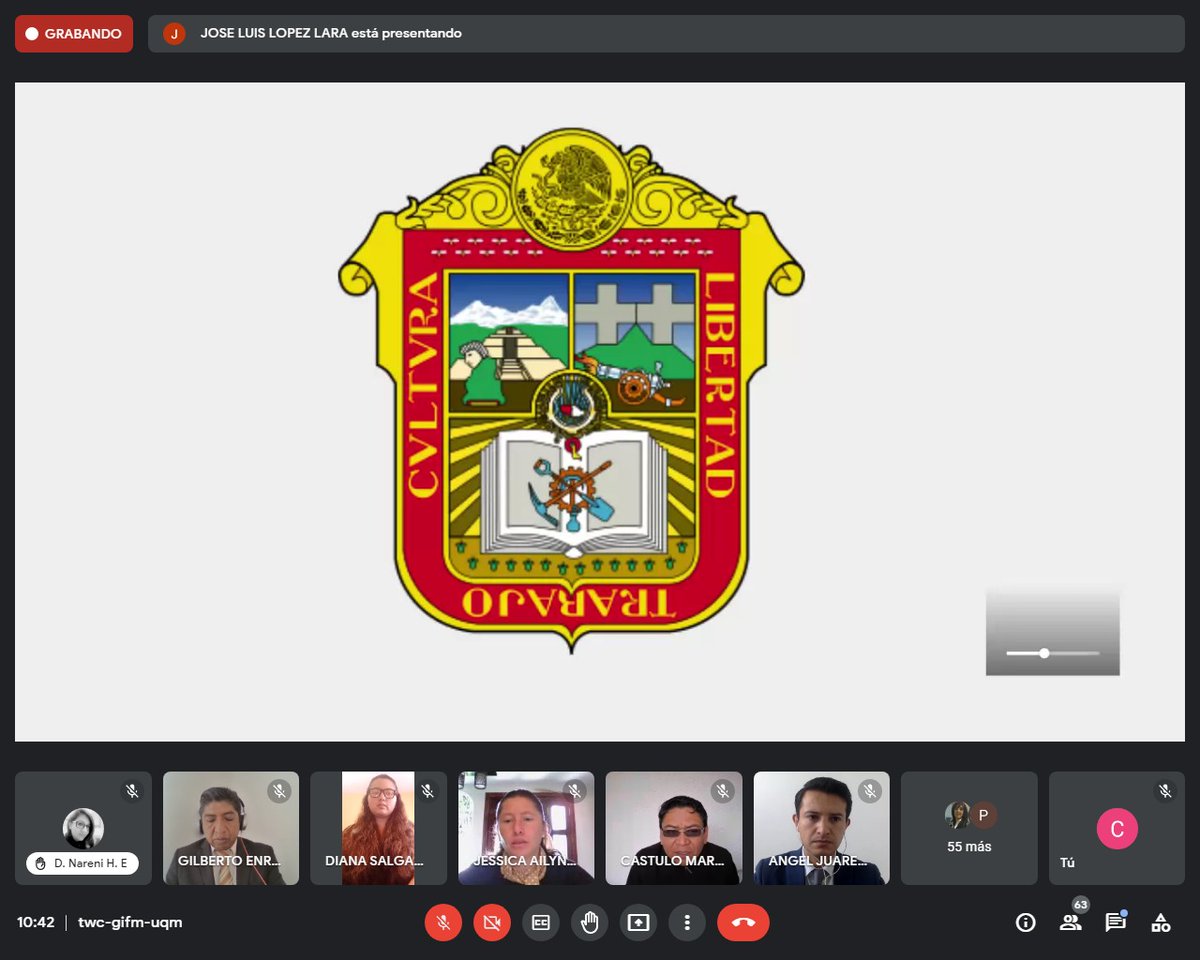Click muted mic icon on GILBERTO tile
Image resolution: width=1200 pixels, height=960 pixels.
(x=279, y=791)
